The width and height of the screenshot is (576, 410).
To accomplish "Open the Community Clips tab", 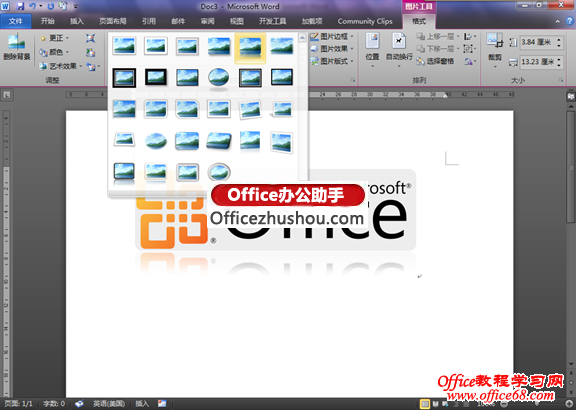I will pyautogui.click(x=365, y=21).
